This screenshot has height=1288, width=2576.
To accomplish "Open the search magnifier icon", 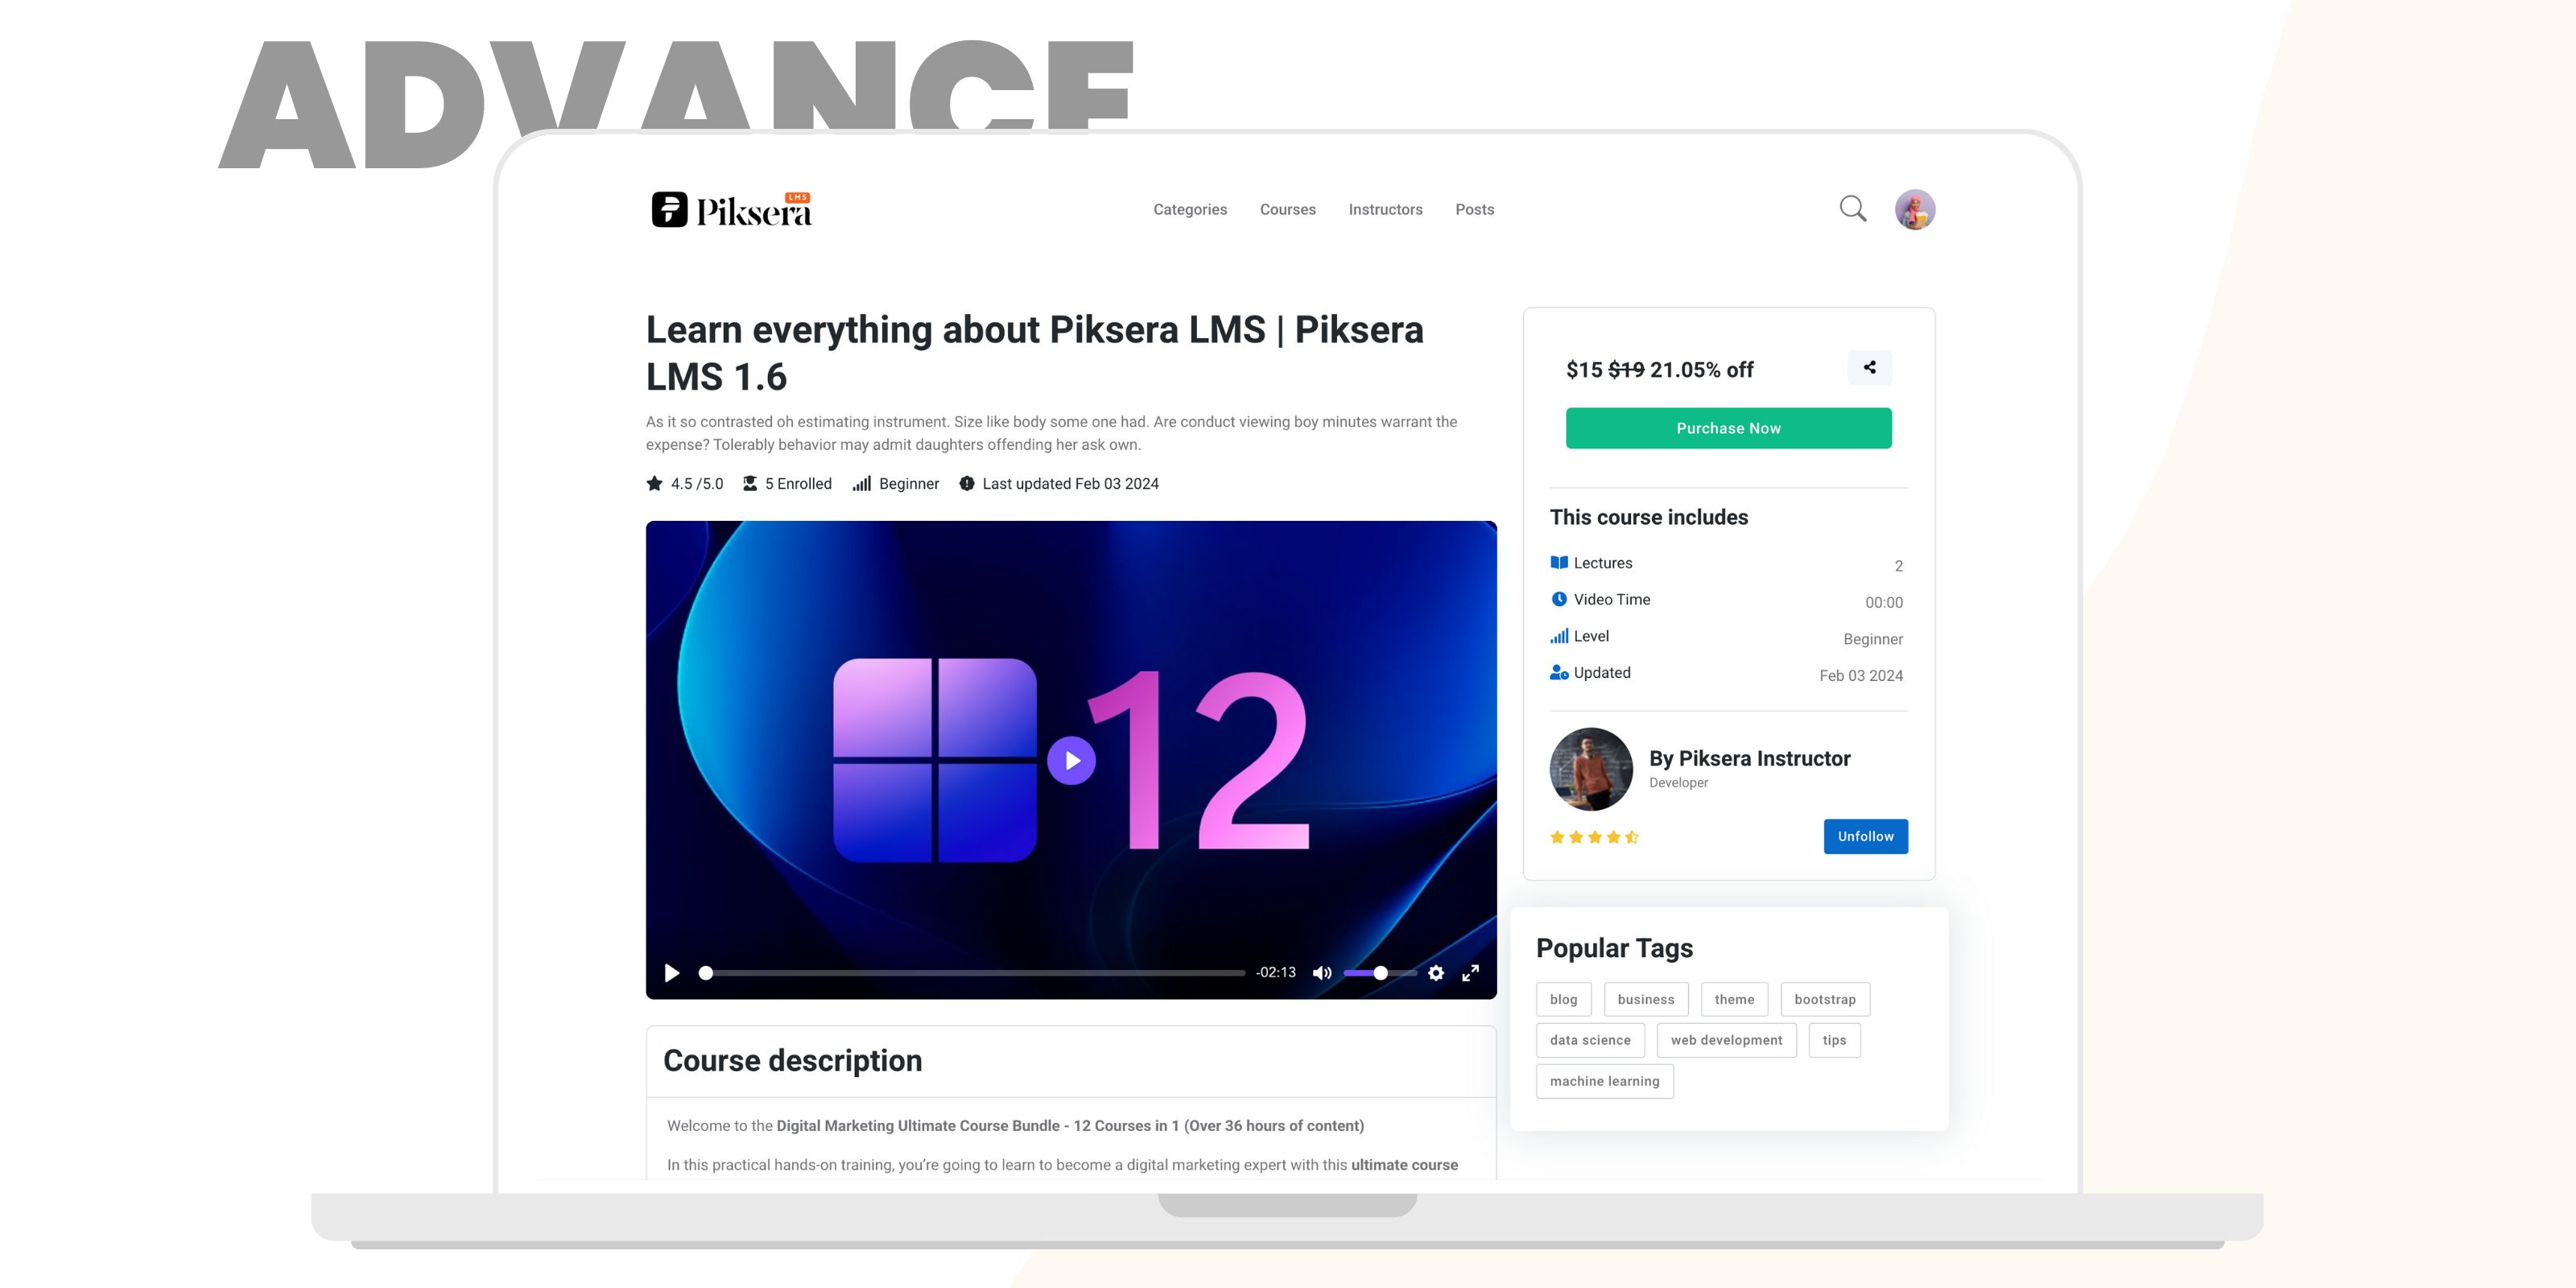I will [1853, 209].
